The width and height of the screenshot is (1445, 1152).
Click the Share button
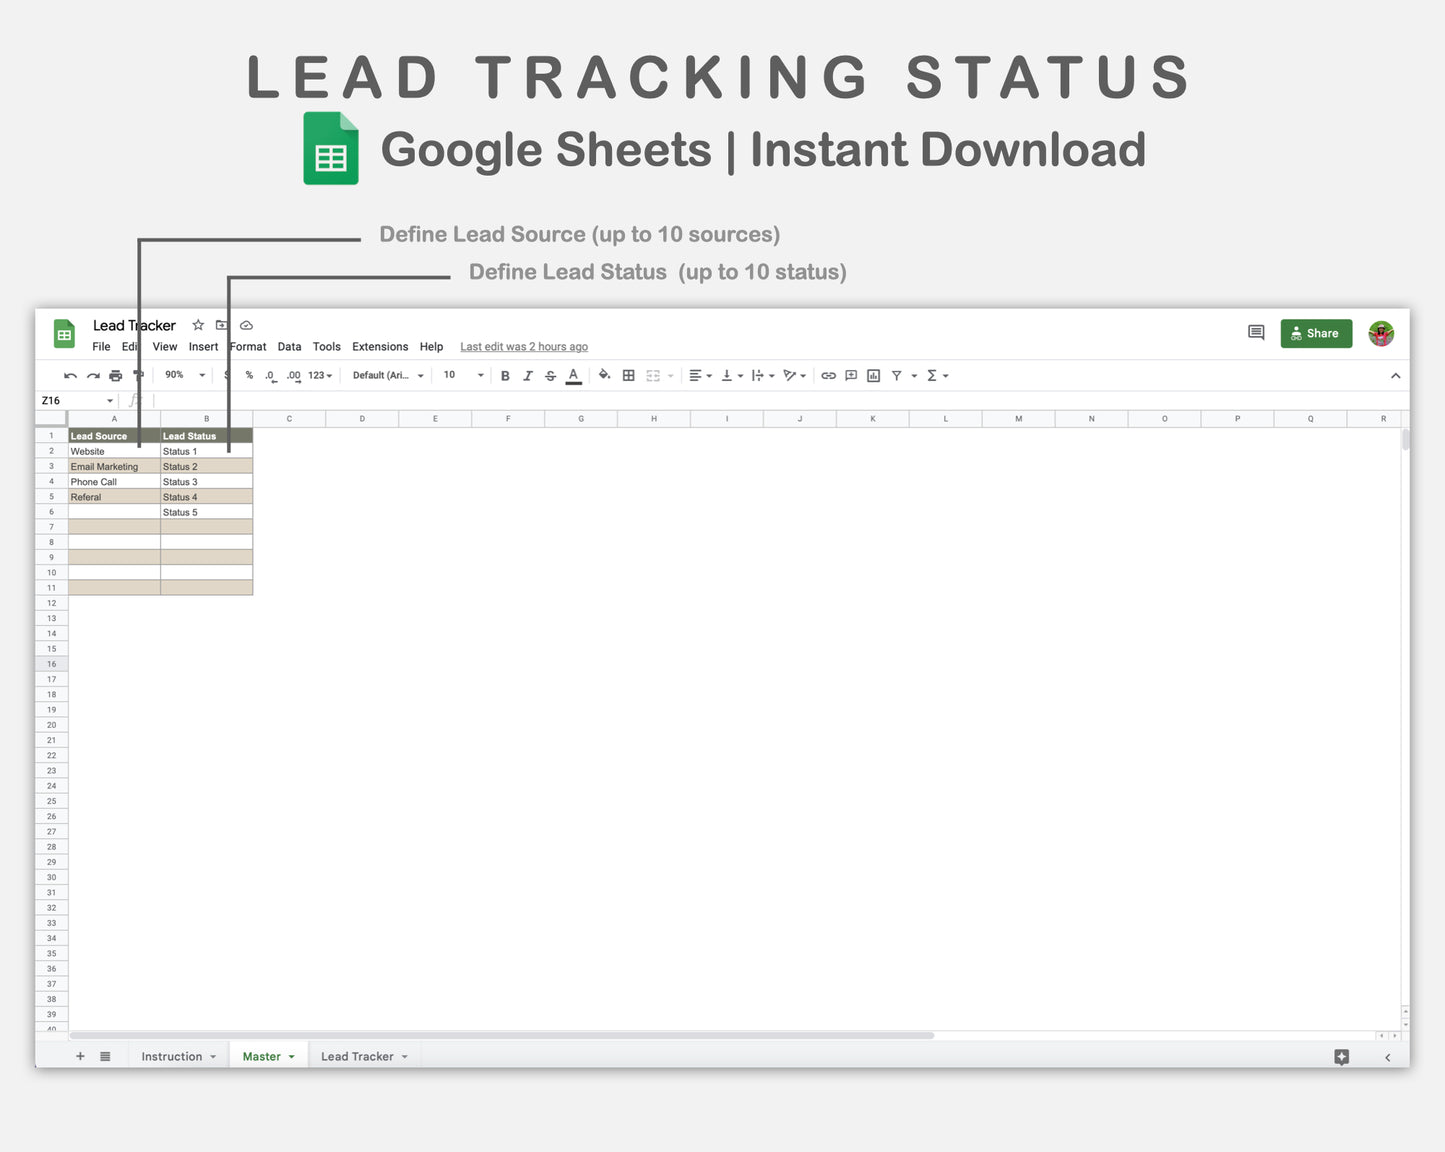click(1316, 333)
